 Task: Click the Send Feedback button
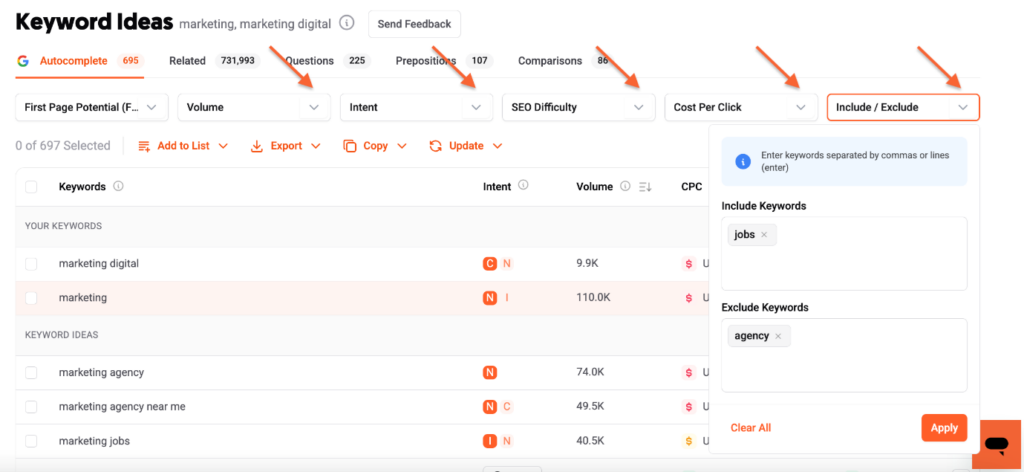414,24
